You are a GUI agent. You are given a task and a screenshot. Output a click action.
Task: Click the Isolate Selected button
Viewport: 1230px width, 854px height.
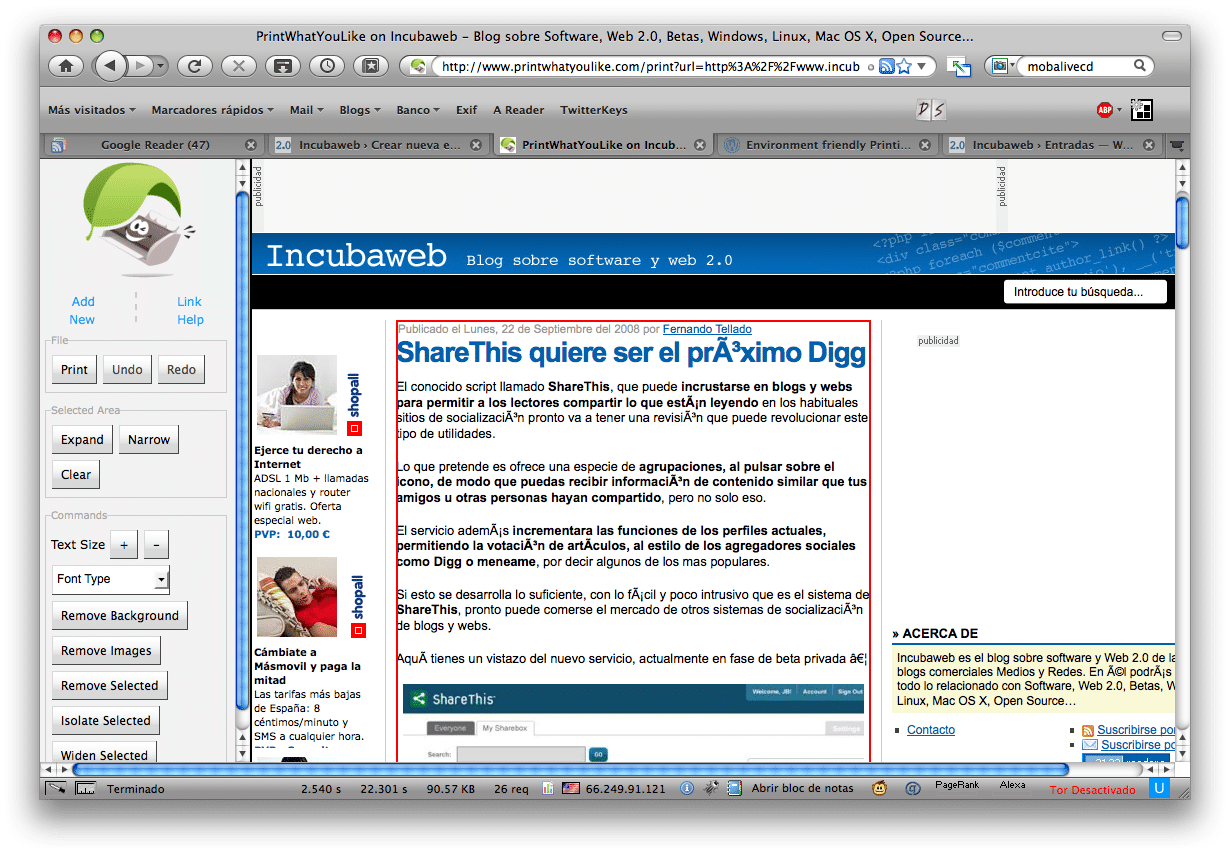click(106, 720)
